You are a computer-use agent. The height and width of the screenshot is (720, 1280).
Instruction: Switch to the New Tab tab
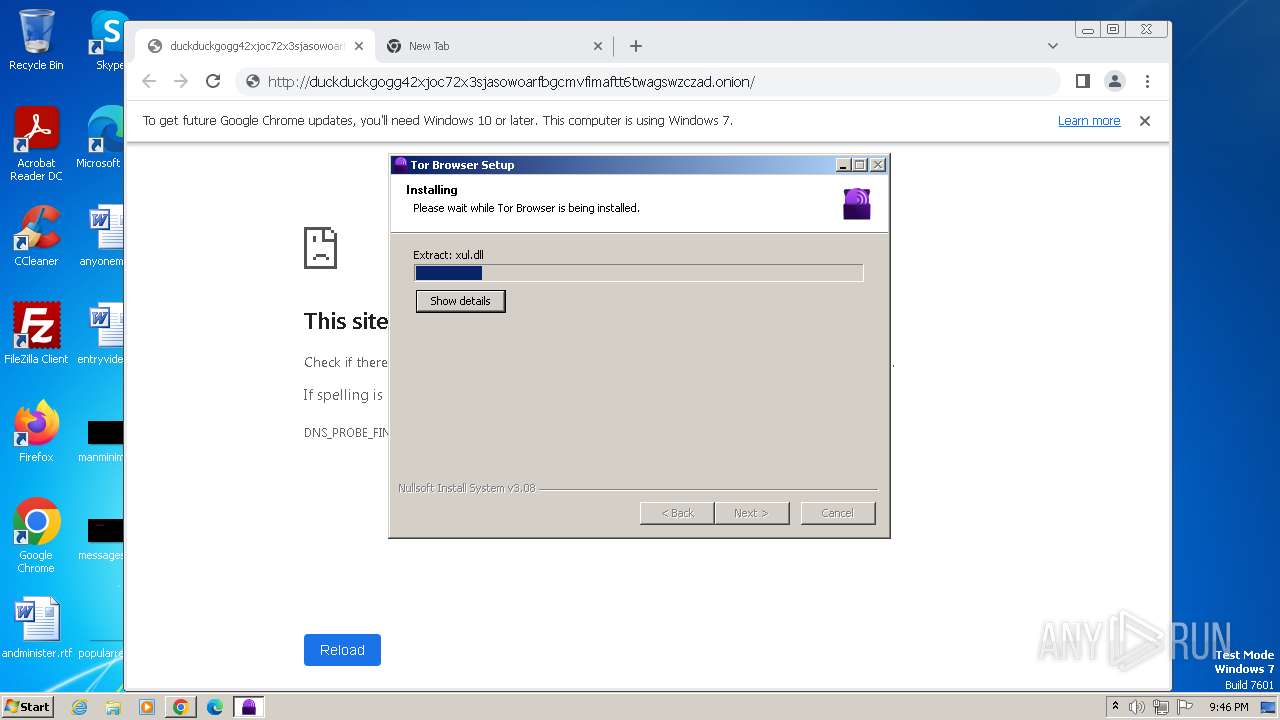(495, 46)
